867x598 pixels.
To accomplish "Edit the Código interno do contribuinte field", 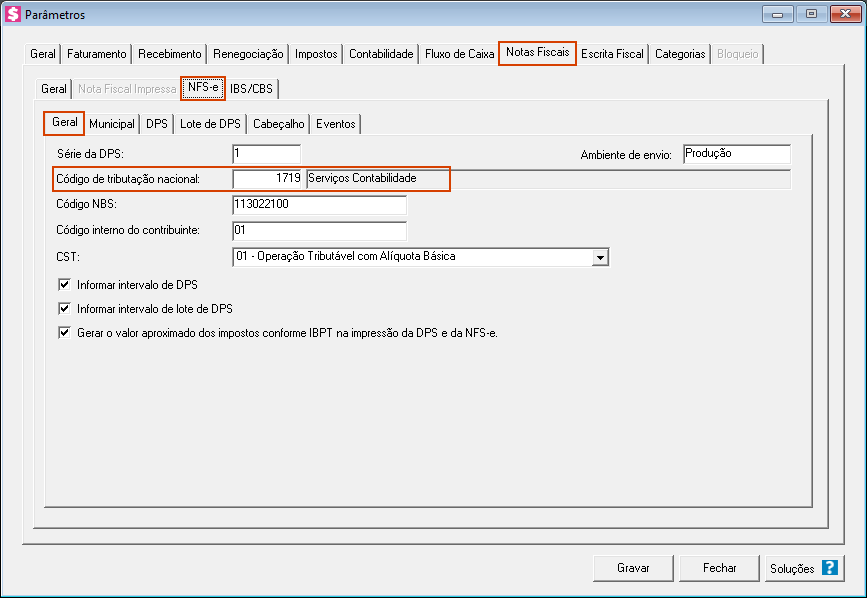I will point(318,231).
